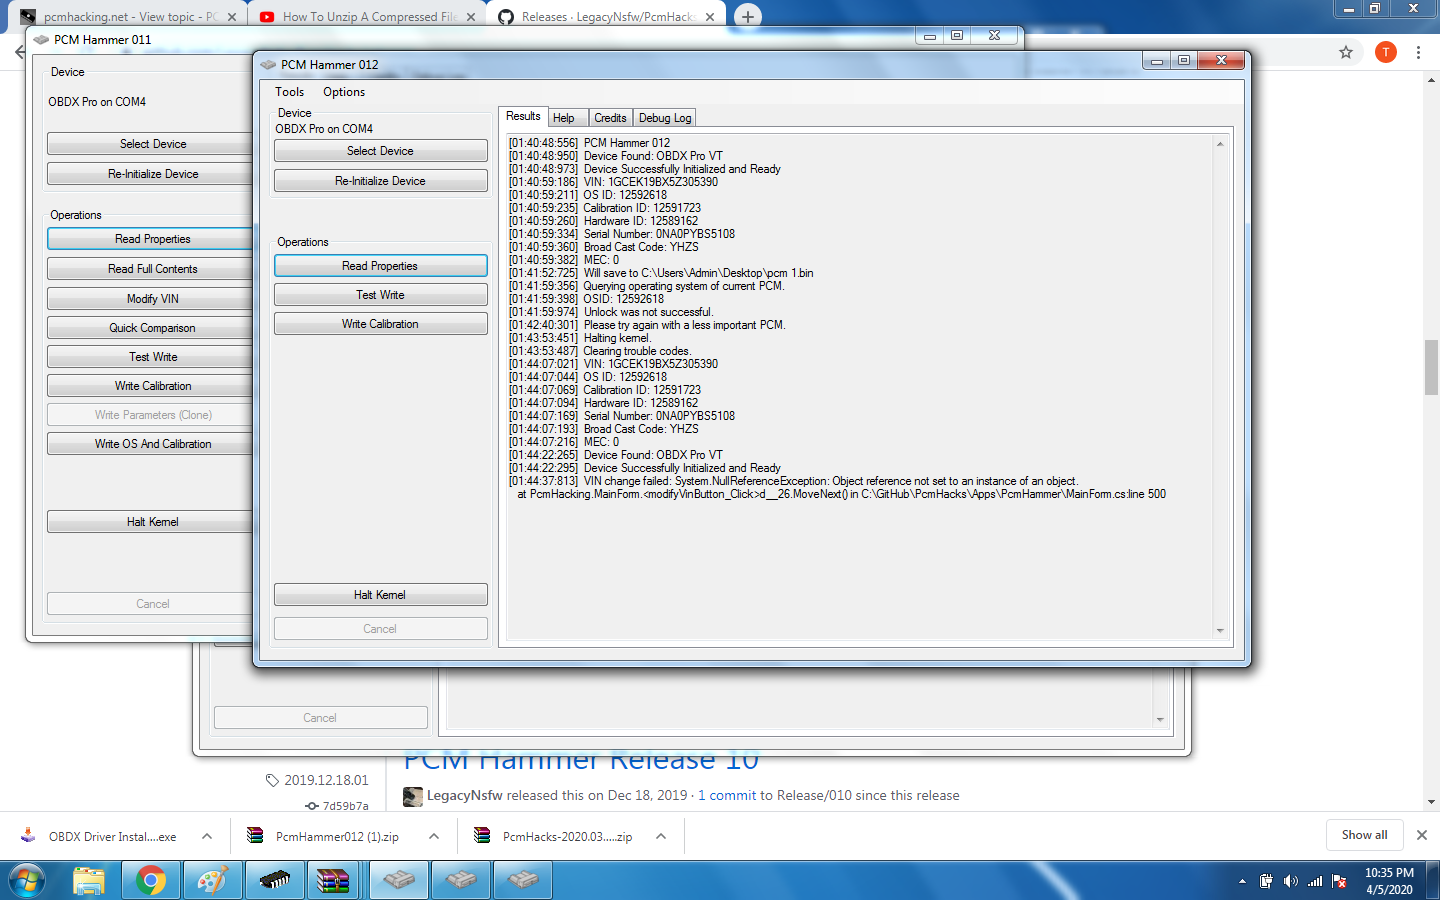Screen dimensions: 1440x900
Task: Open the Chrome profile avatar
Action: 1386,52
